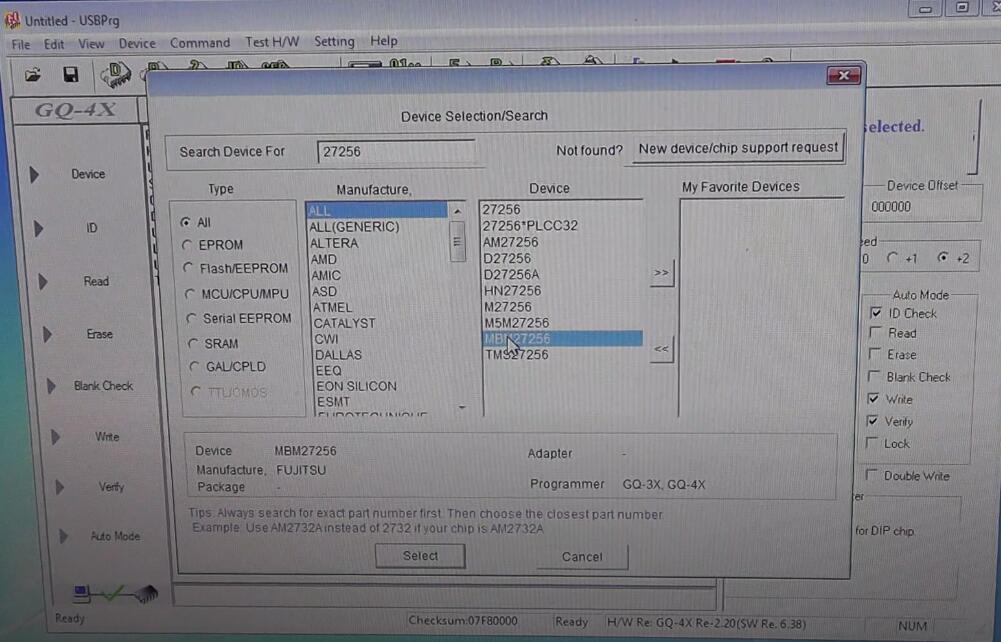
Task: Click the Verify arrow in the sidebar
Action: (59, 488)
